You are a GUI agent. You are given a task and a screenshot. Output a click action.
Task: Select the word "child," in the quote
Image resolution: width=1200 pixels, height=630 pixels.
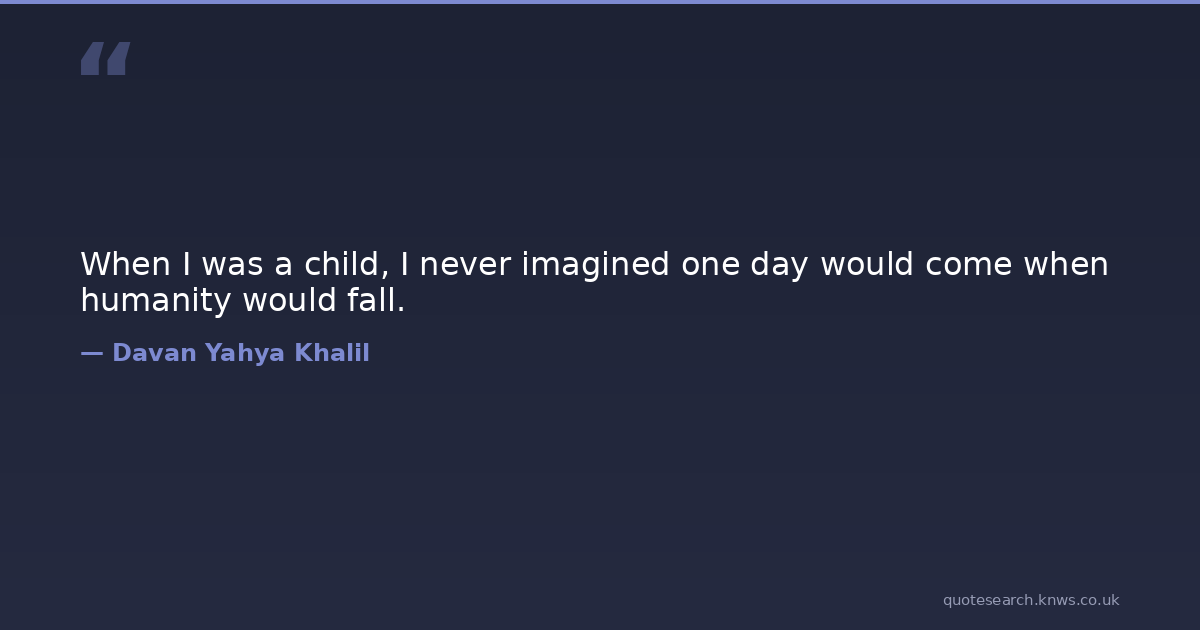347,265
